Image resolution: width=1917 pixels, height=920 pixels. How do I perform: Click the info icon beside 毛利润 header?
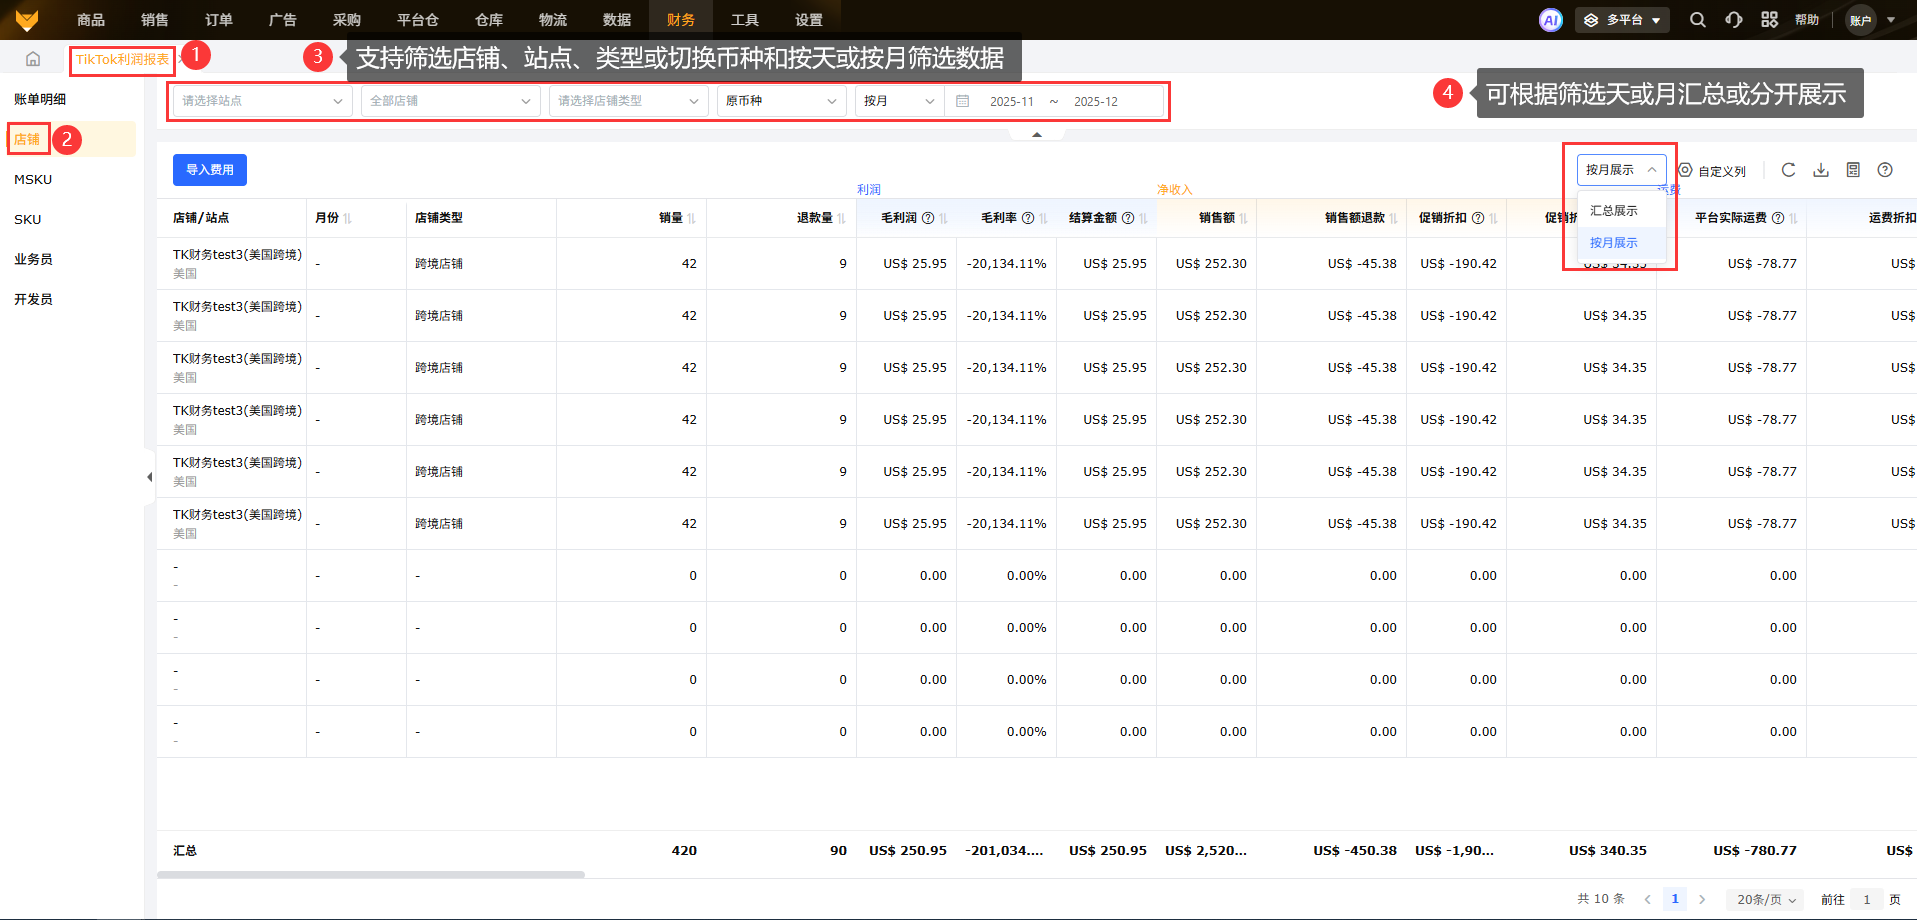(928, 218)
